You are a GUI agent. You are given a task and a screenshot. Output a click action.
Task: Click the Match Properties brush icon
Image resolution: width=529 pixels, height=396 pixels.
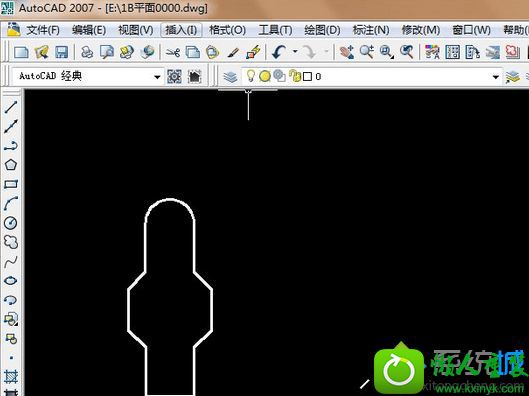(x=233, y=52)
